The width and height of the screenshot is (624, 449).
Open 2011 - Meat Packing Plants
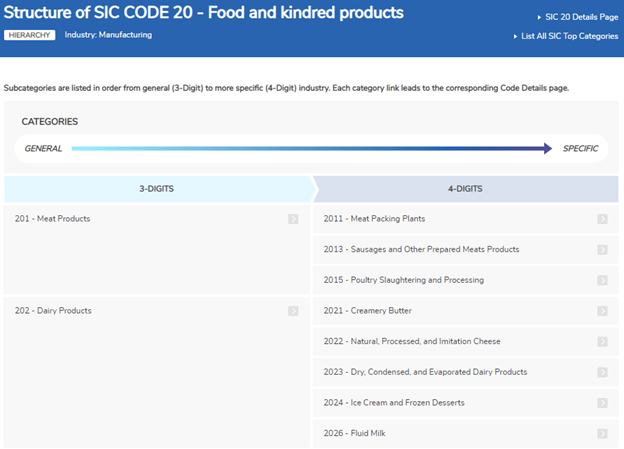(374, 219)
